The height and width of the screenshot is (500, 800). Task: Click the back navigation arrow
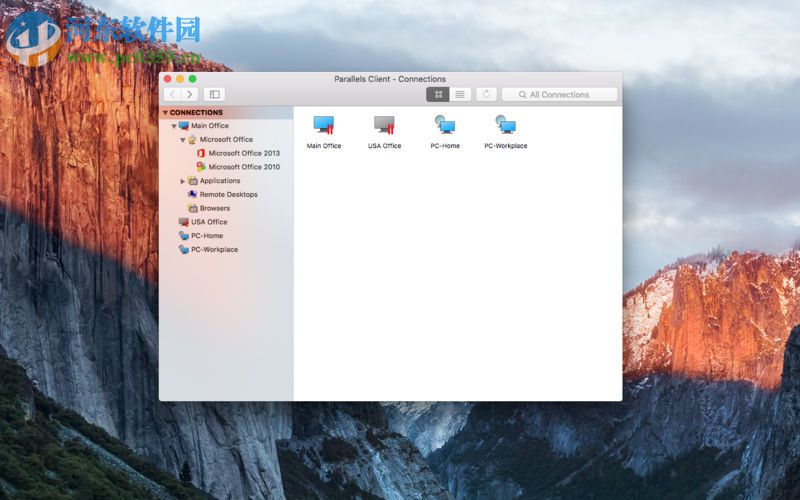(x=172, y=94)
